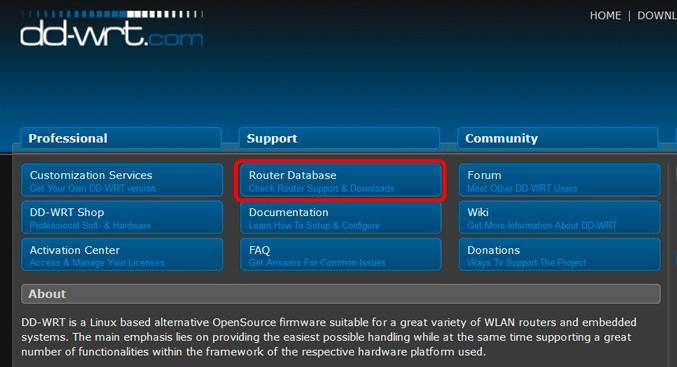Open the FAQ page
Image resolution: width=677 pixels, height=367 pixels.
coord(341,254)
